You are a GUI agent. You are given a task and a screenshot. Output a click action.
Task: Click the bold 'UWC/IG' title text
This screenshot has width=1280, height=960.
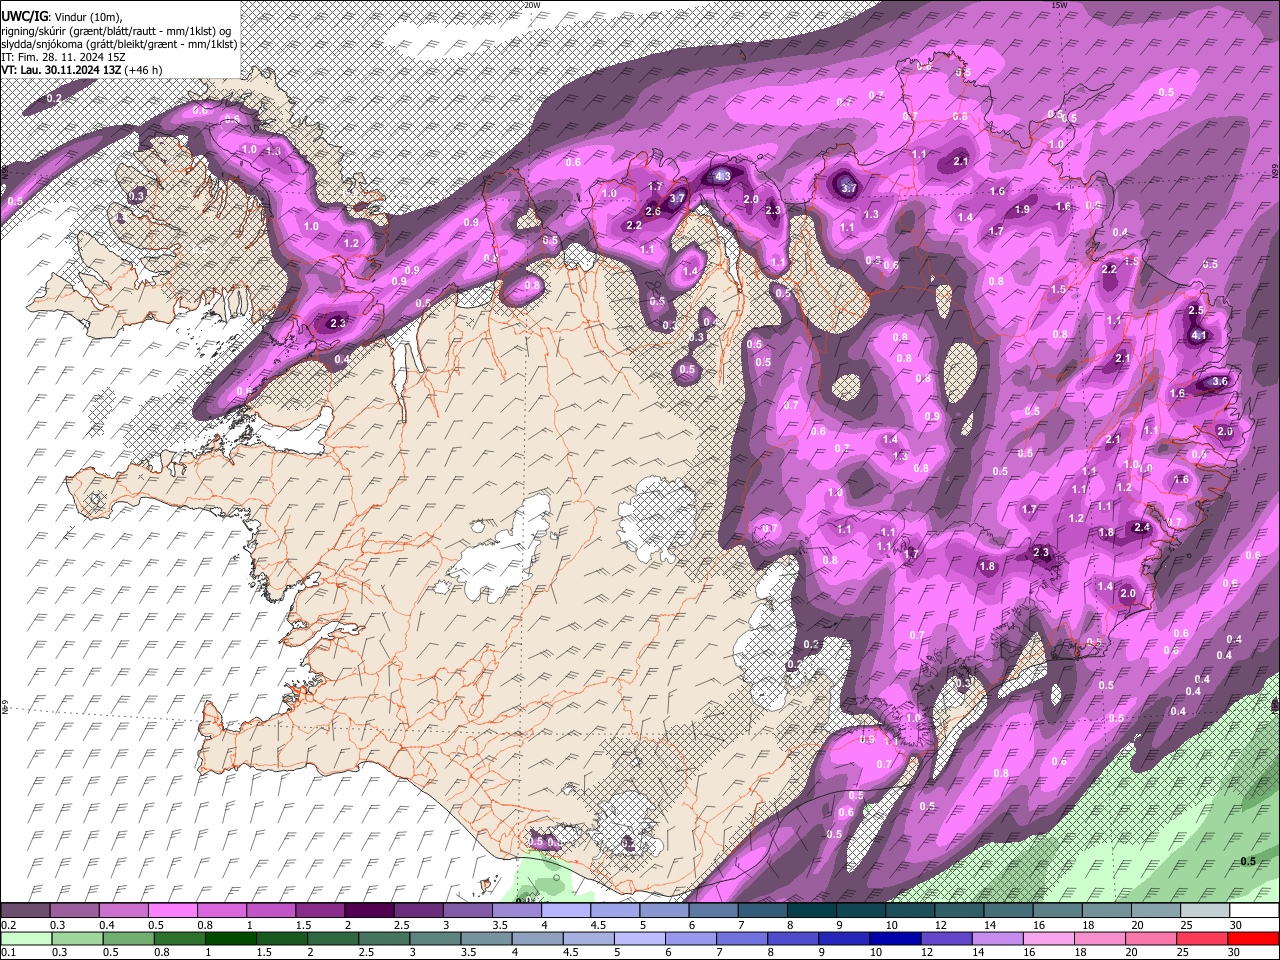tap(24, 17)
